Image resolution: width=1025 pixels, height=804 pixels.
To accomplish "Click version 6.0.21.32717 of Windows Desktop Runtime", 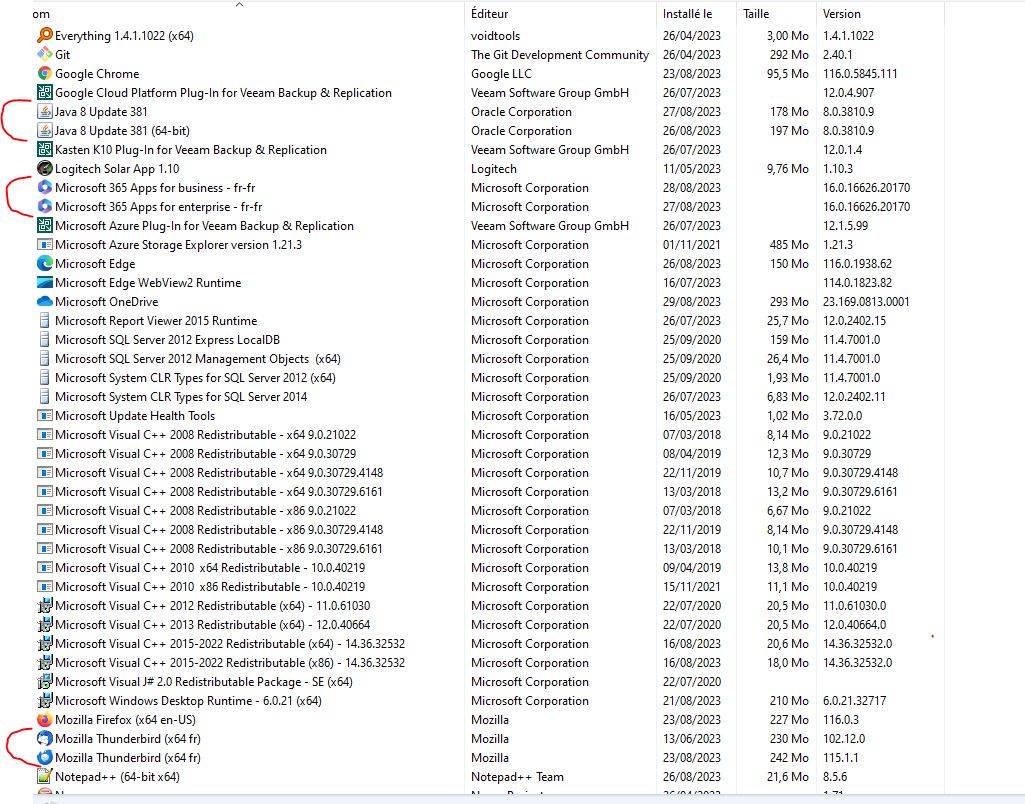I will point(854,700).
